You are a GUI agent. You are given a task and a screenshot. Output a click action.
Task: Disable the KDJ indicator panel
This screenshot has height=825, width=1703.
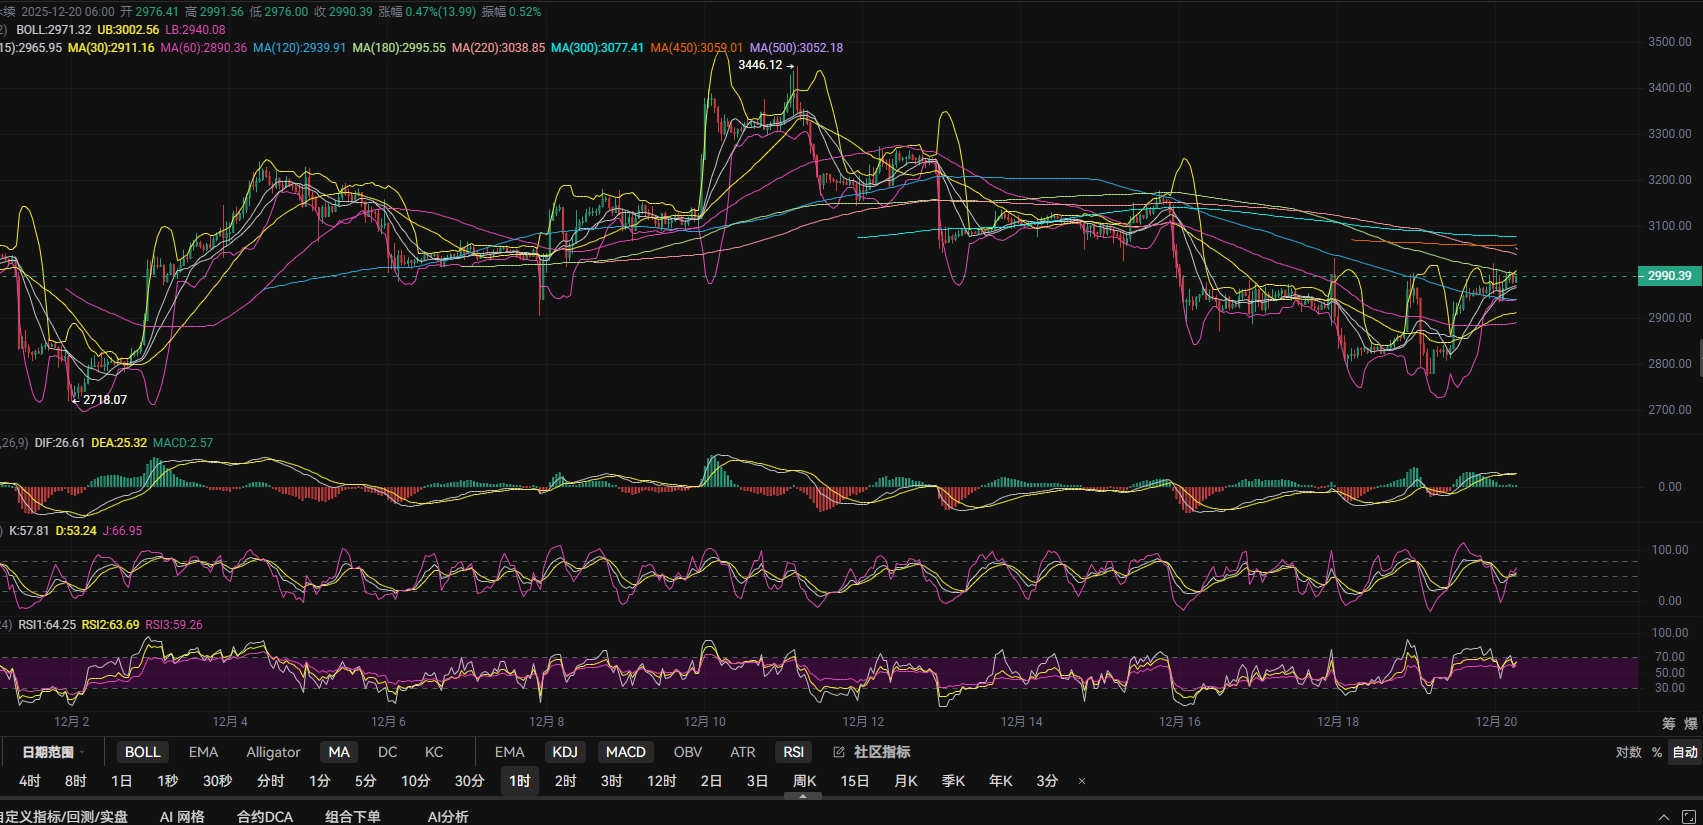point(565,752)
